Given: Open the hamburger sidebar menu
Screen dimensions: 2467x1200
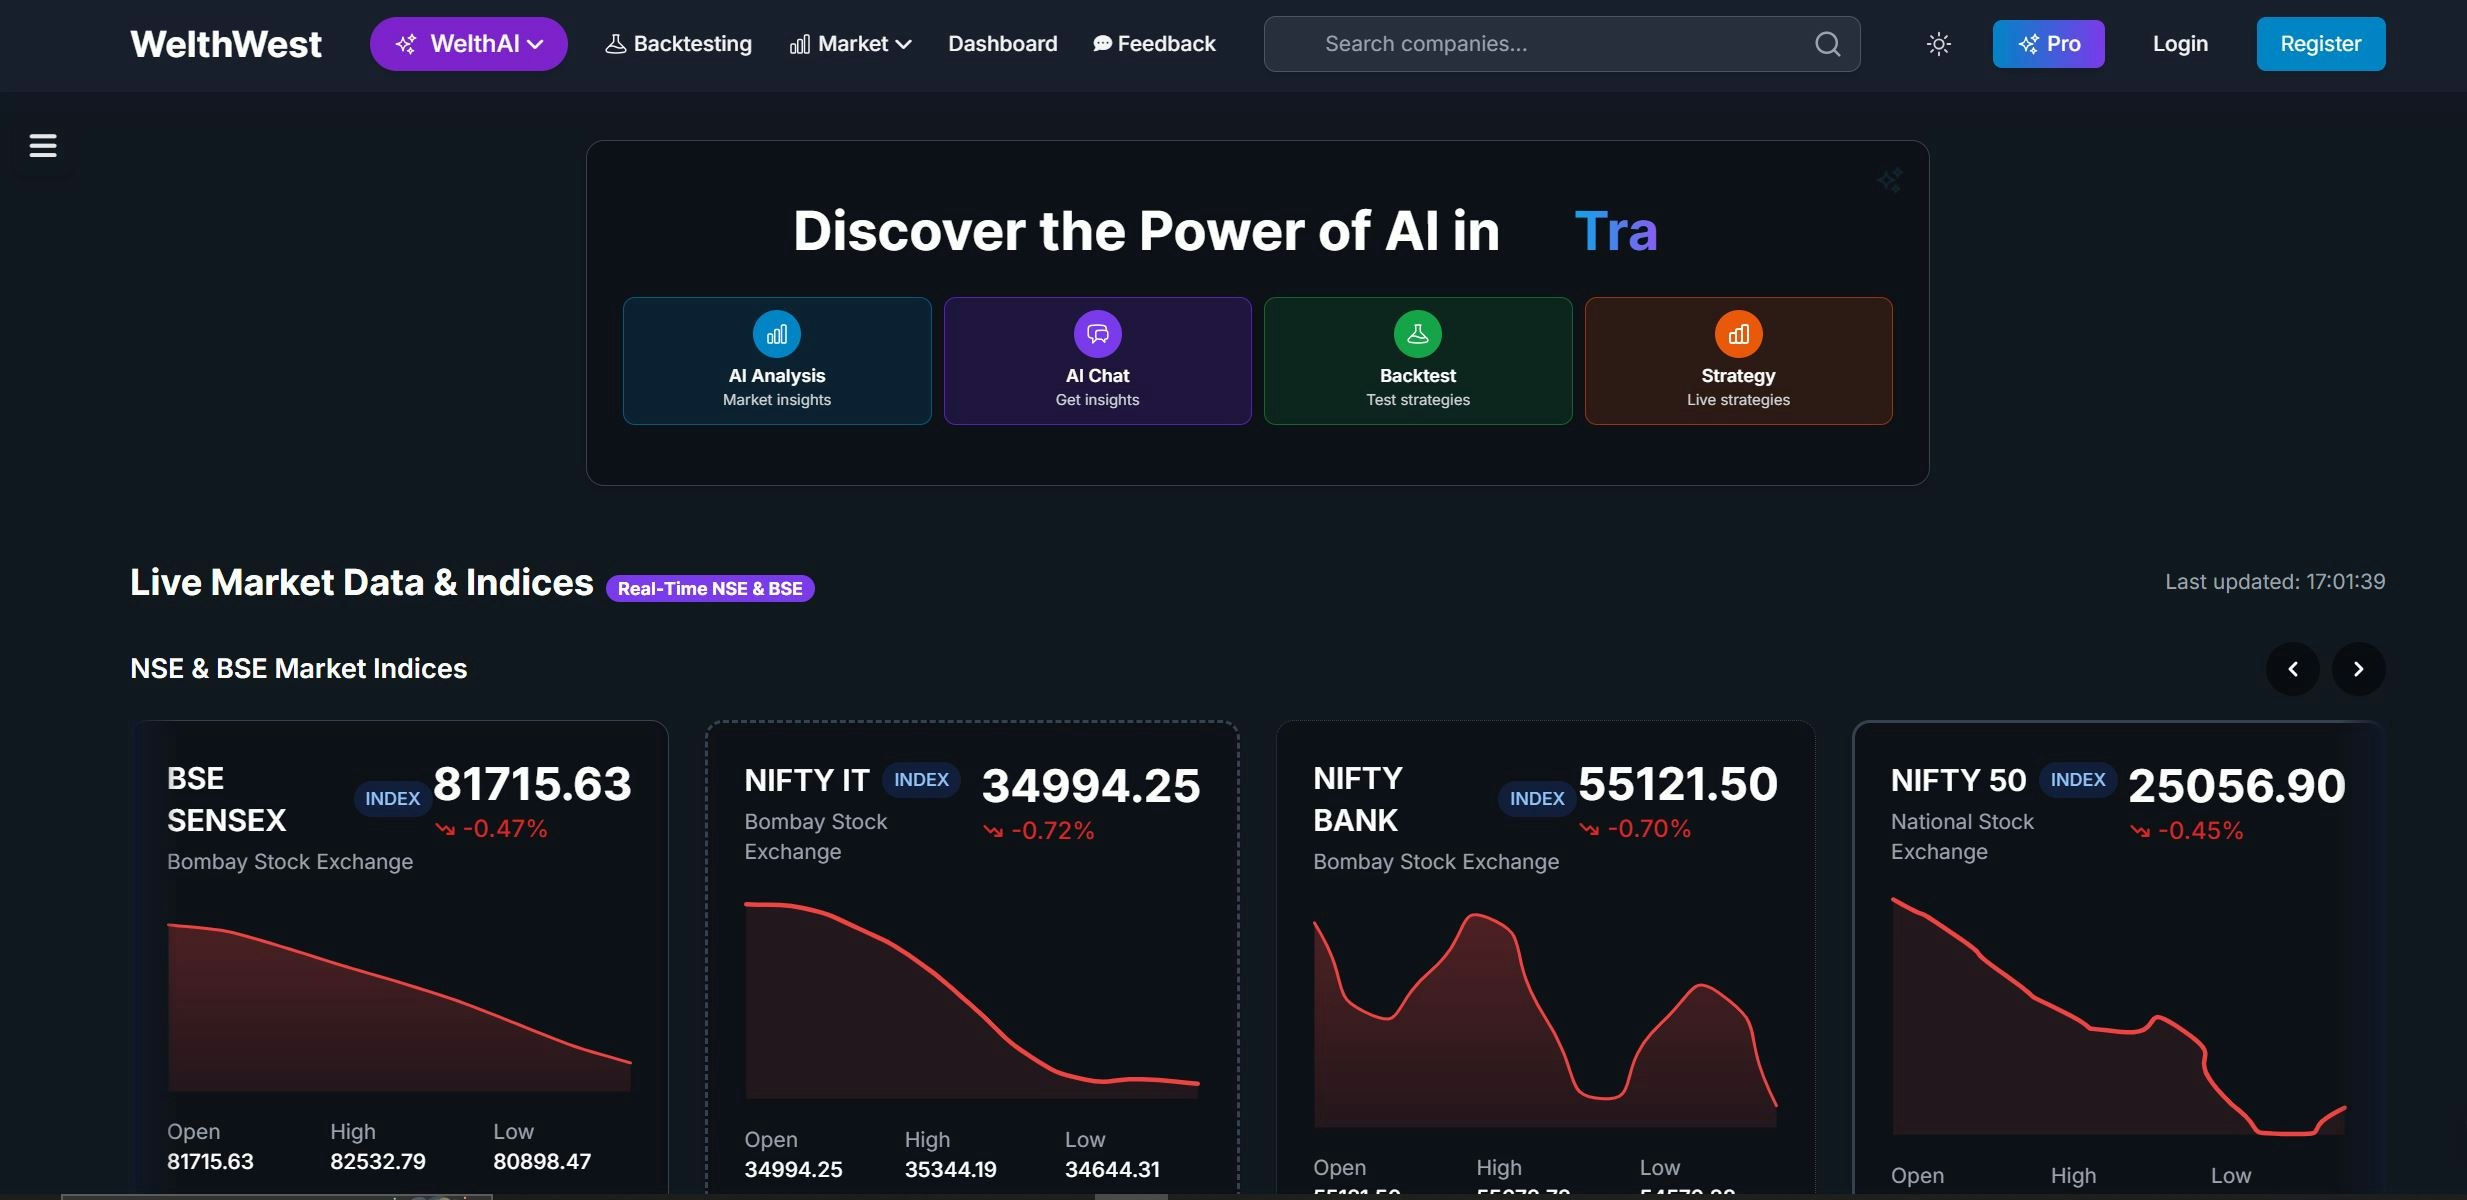Looking at the screenshot, I should [x=43, y=146].
